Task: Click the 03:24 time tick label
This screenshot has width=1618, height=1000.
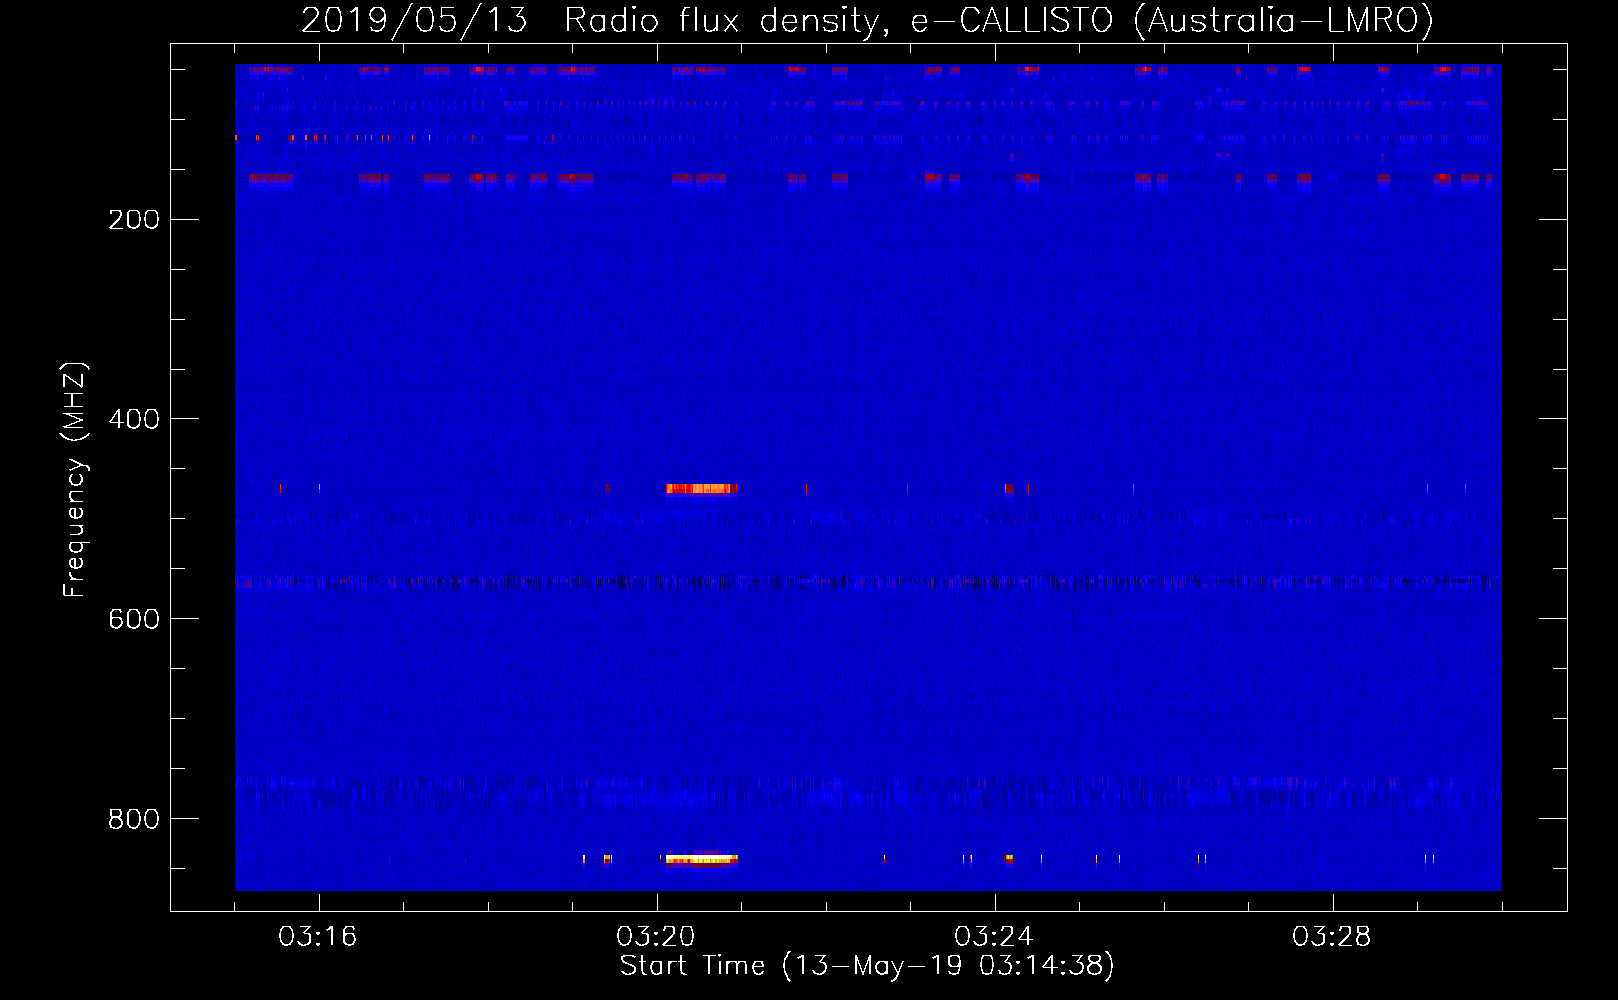Action: 994,937
